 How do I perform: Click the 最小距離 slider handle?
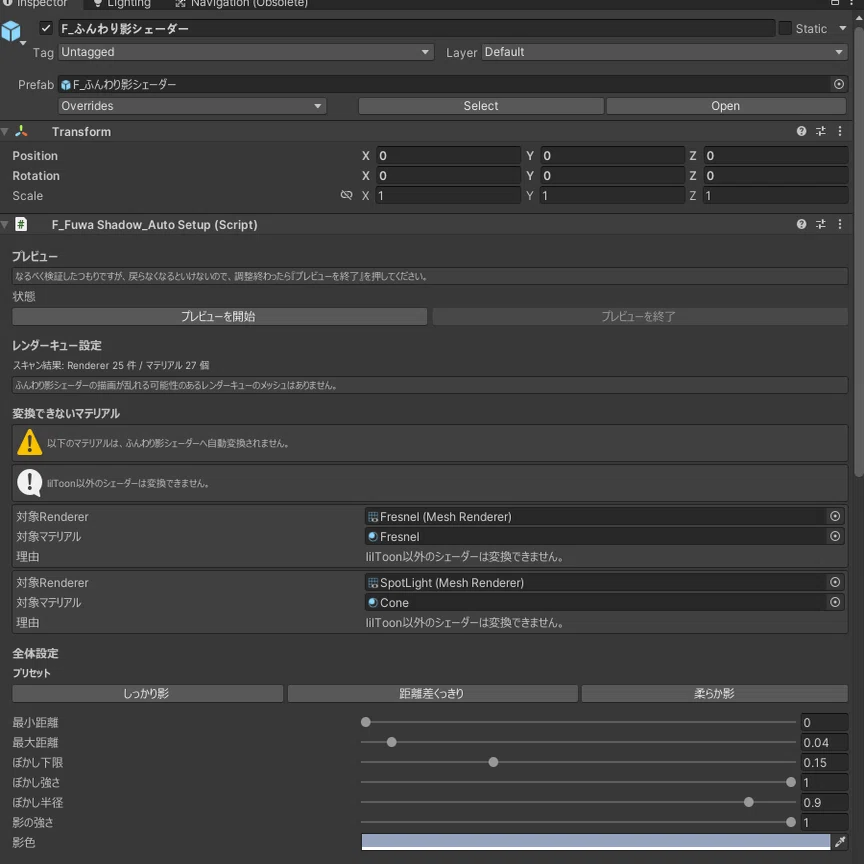pyautogui.click(x=365, y=722)
